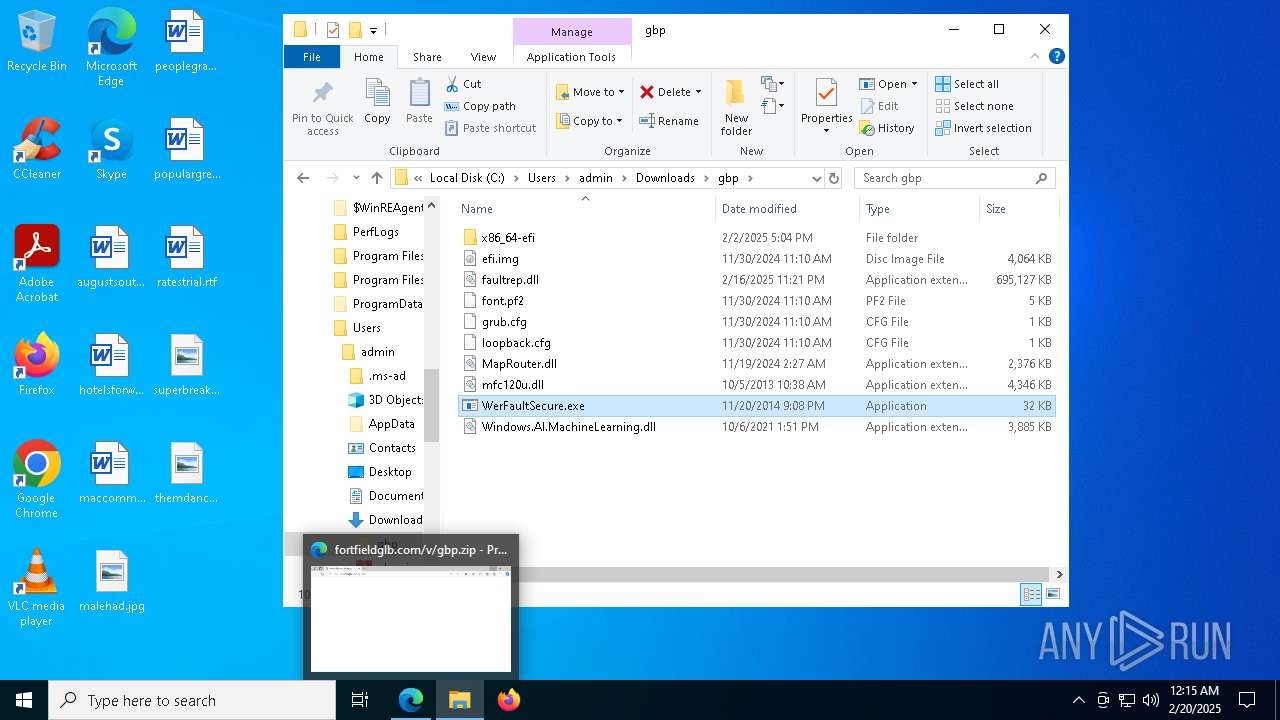Open the Delete dropdown

[x=670, y=92]
